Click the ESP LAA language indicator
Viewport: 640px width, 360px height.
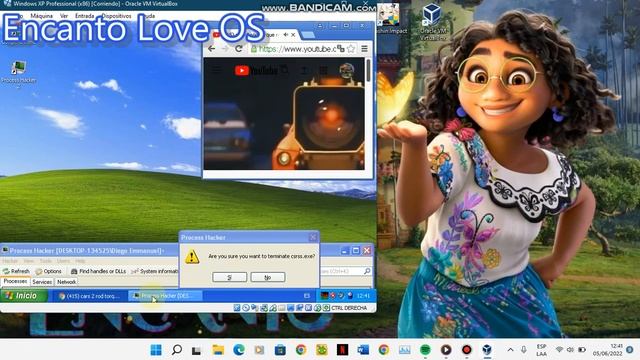pos(541,350)
